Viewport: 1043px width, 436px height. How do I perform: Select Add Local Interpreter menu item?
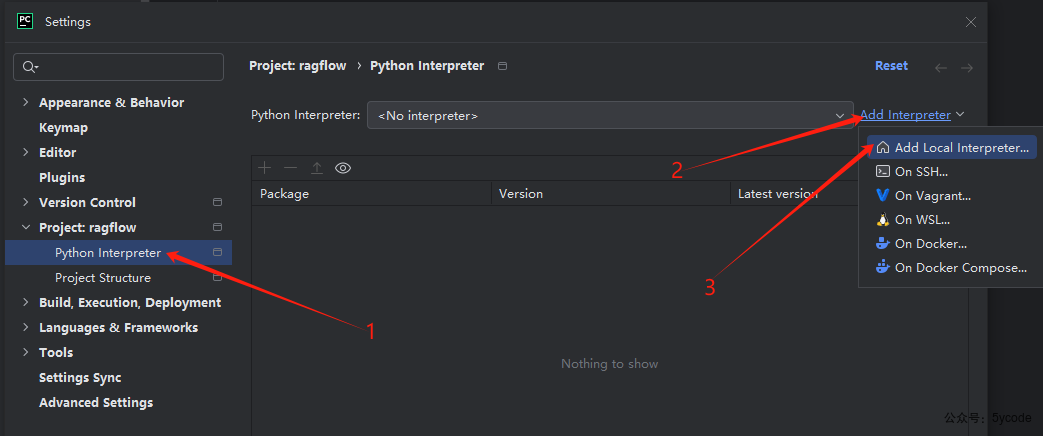pyautogui.click(x=951, y=148)
